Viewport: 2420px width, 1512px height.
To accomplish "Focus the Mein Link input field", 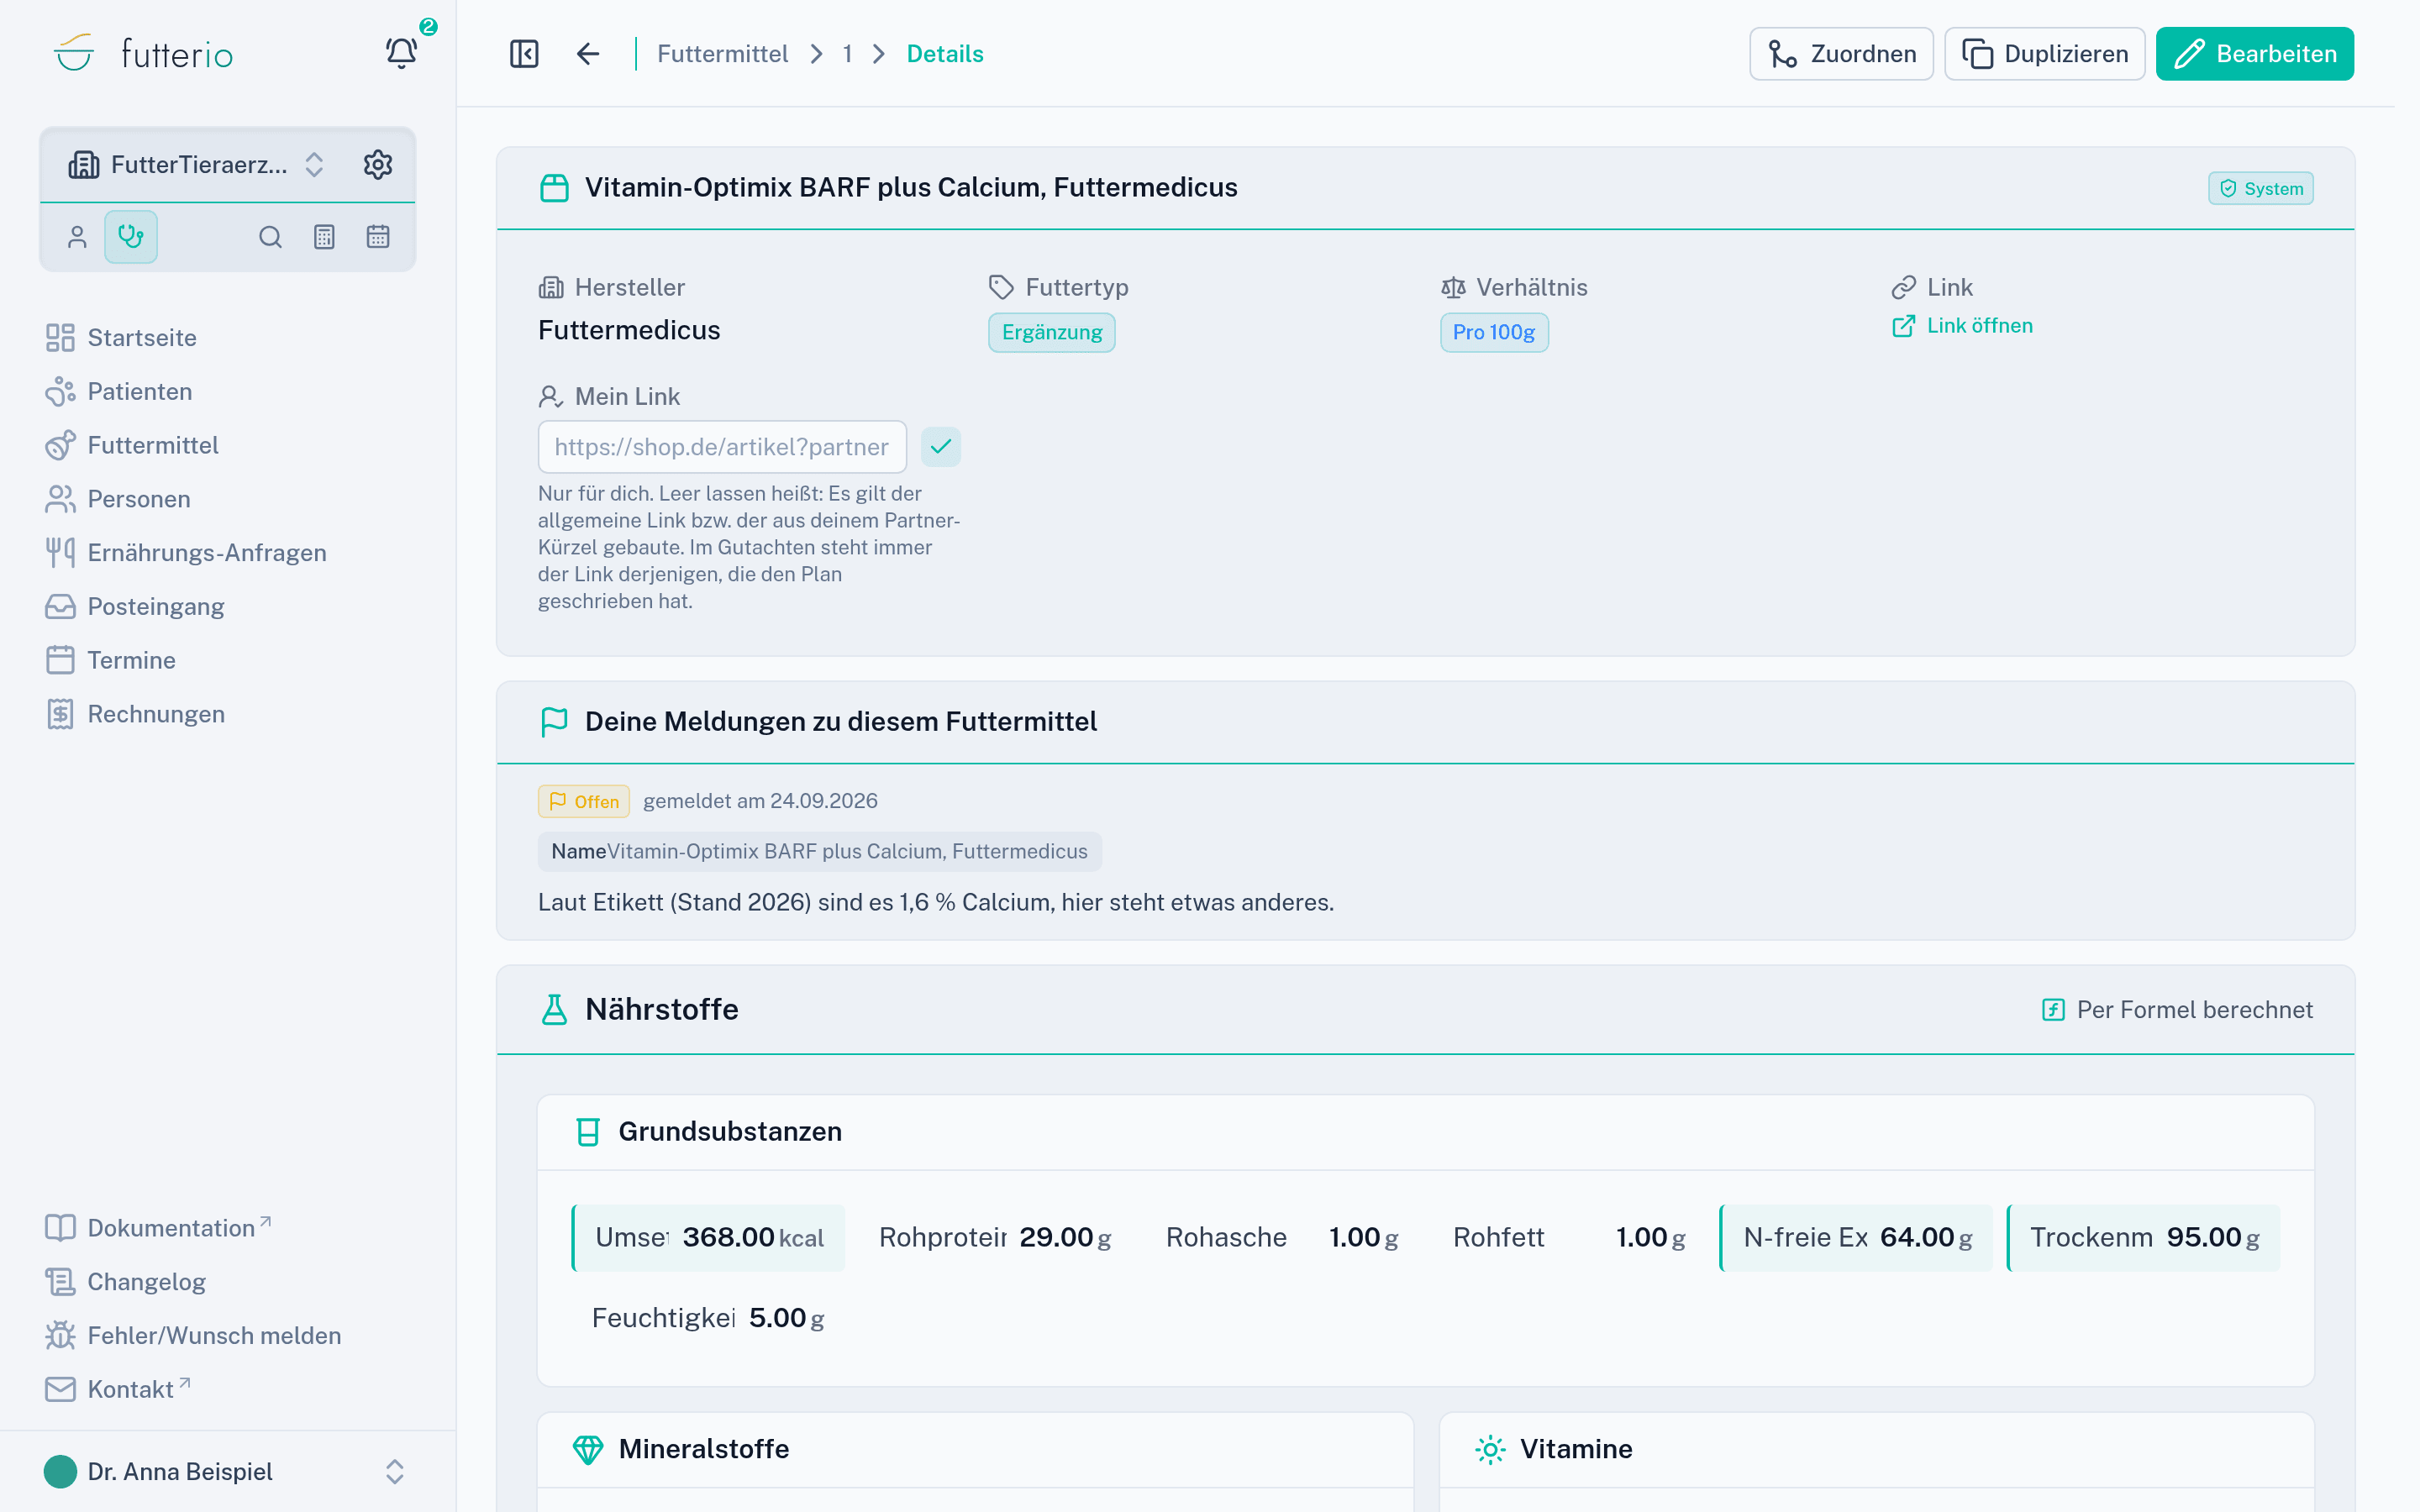I will pos(722,447).
